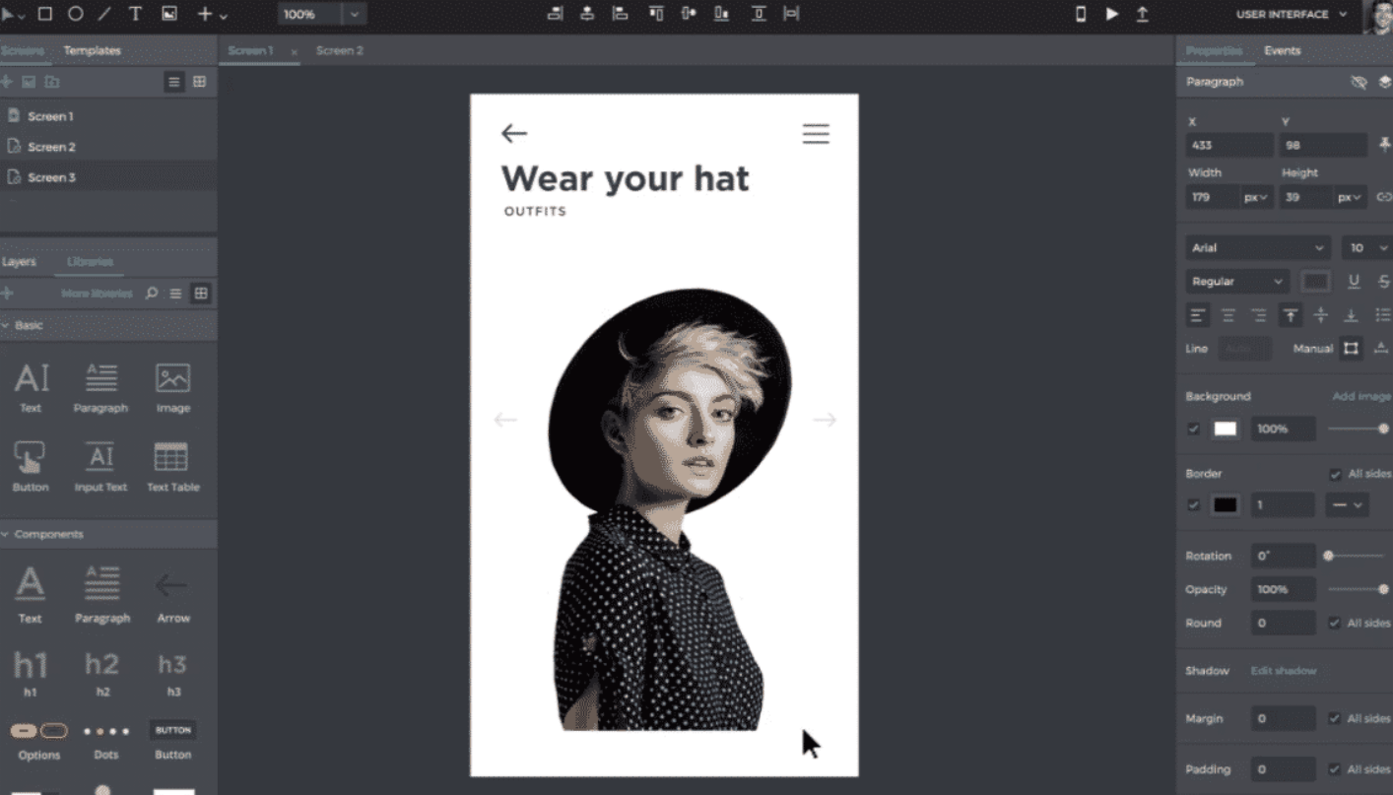Open the Arial font family dropdown
Screen dimensions: 1393x795
[x=1258, y=248]
